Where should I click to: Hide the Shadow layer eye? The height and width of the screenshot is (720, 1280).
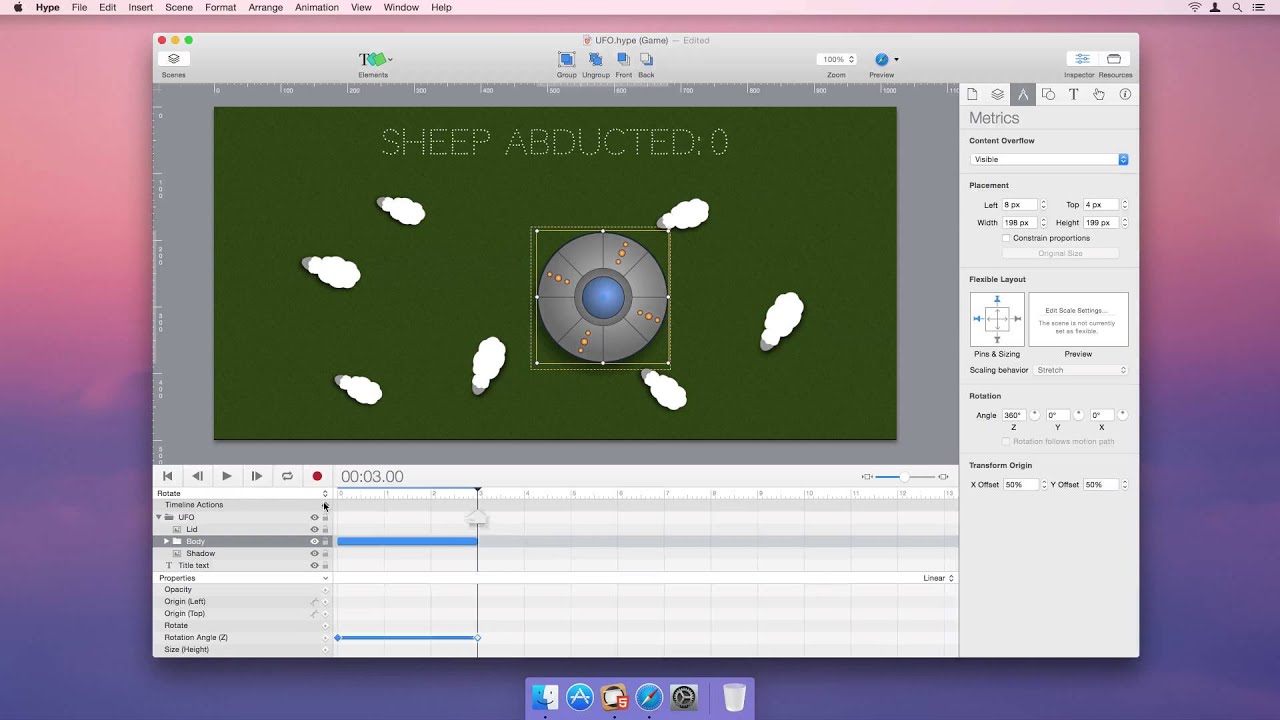[314, 553]
